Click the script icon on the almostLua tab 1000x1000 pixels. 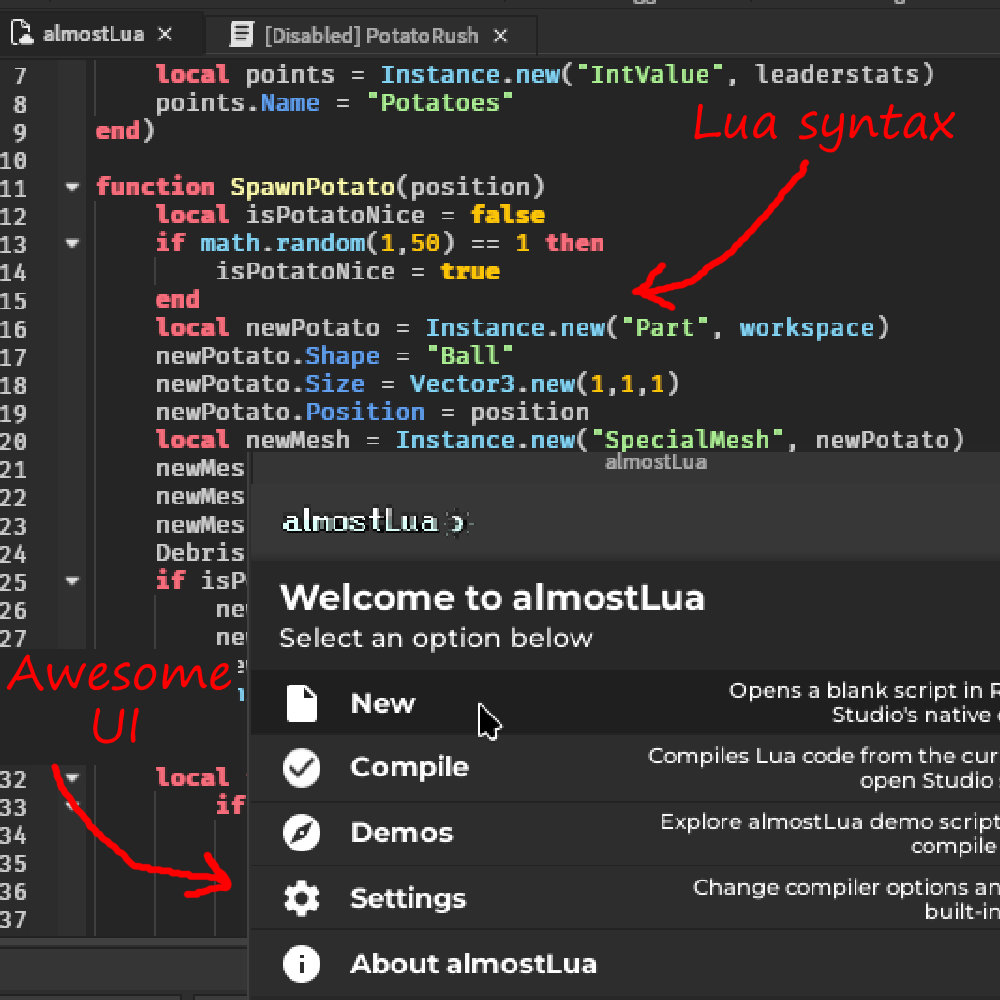[22, 32]
